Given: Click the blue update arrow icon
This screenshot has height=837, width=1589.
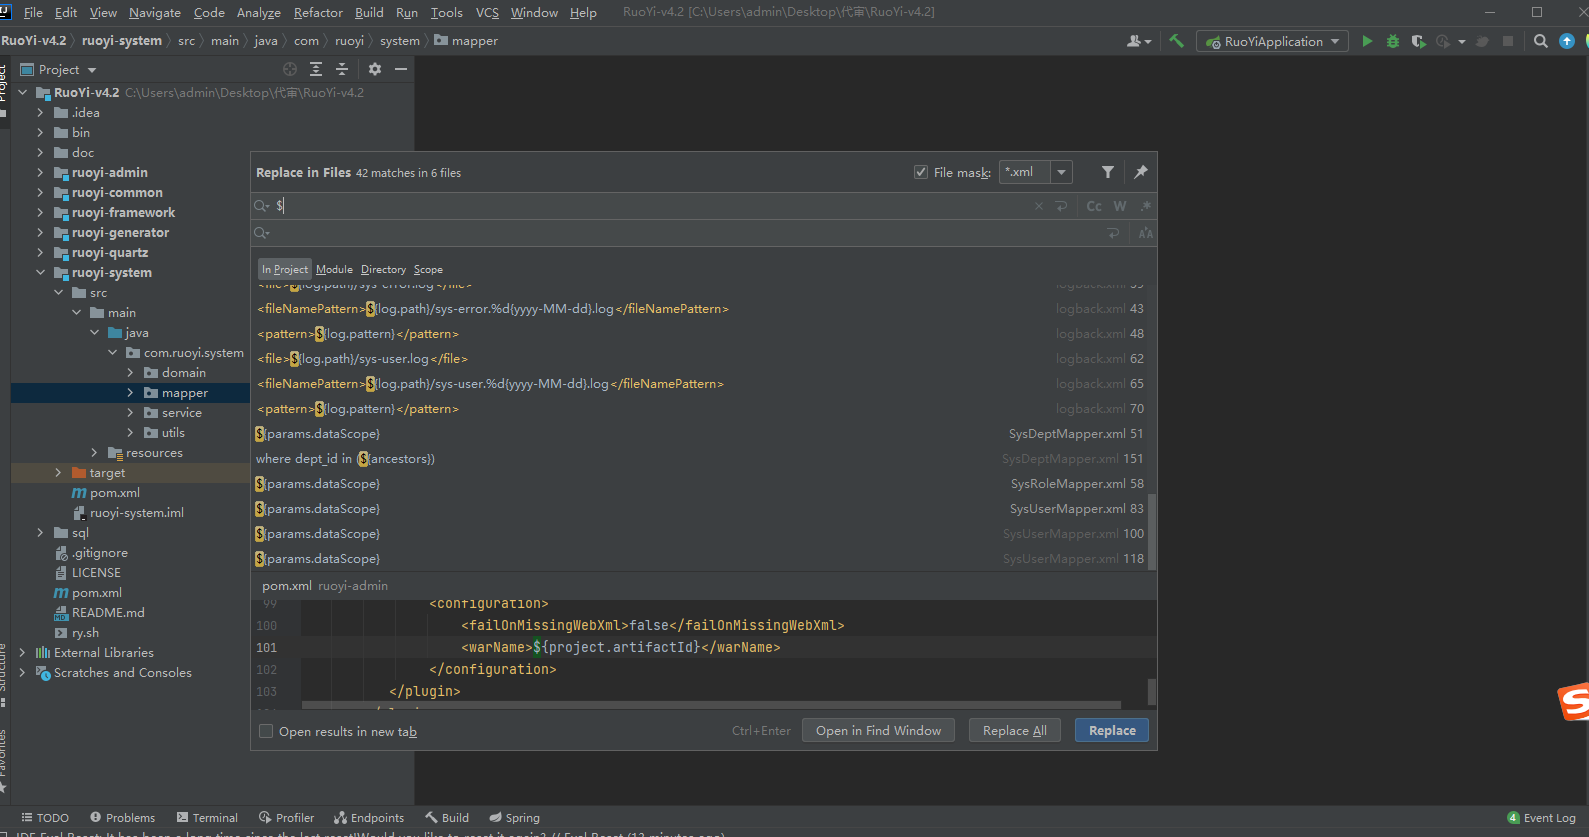Looking at the screenshot, I should [1567, 41].
